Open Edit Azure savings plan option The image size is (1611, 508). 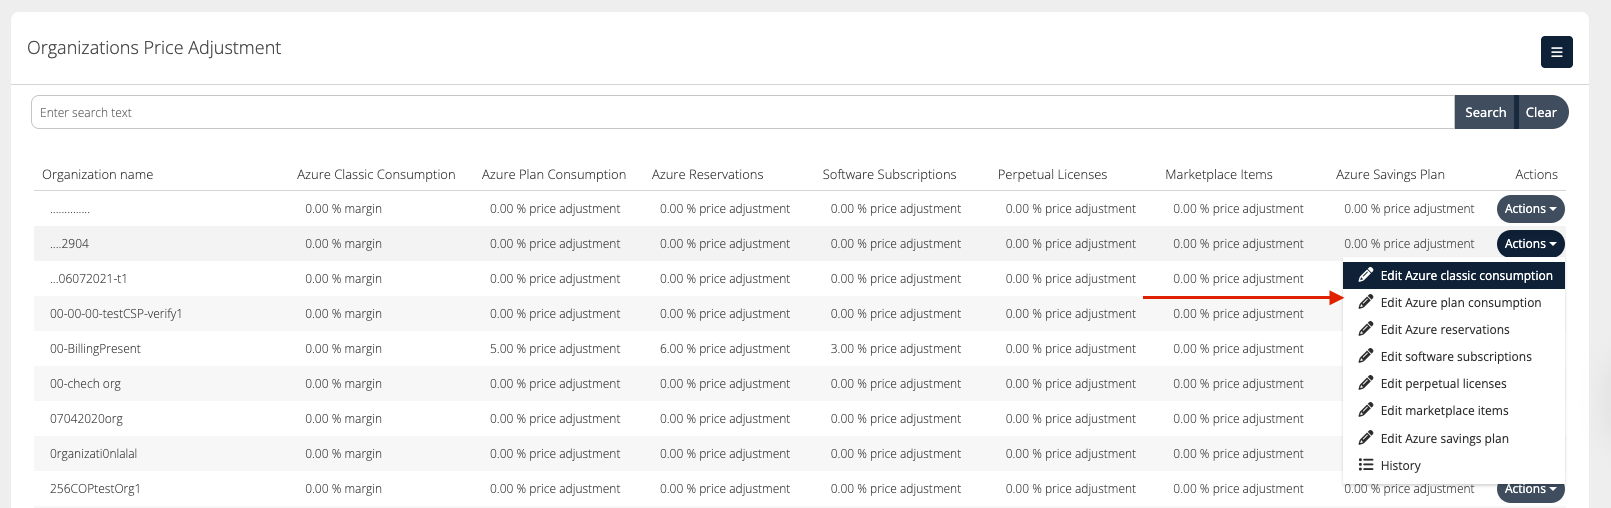click(1454, 438)
